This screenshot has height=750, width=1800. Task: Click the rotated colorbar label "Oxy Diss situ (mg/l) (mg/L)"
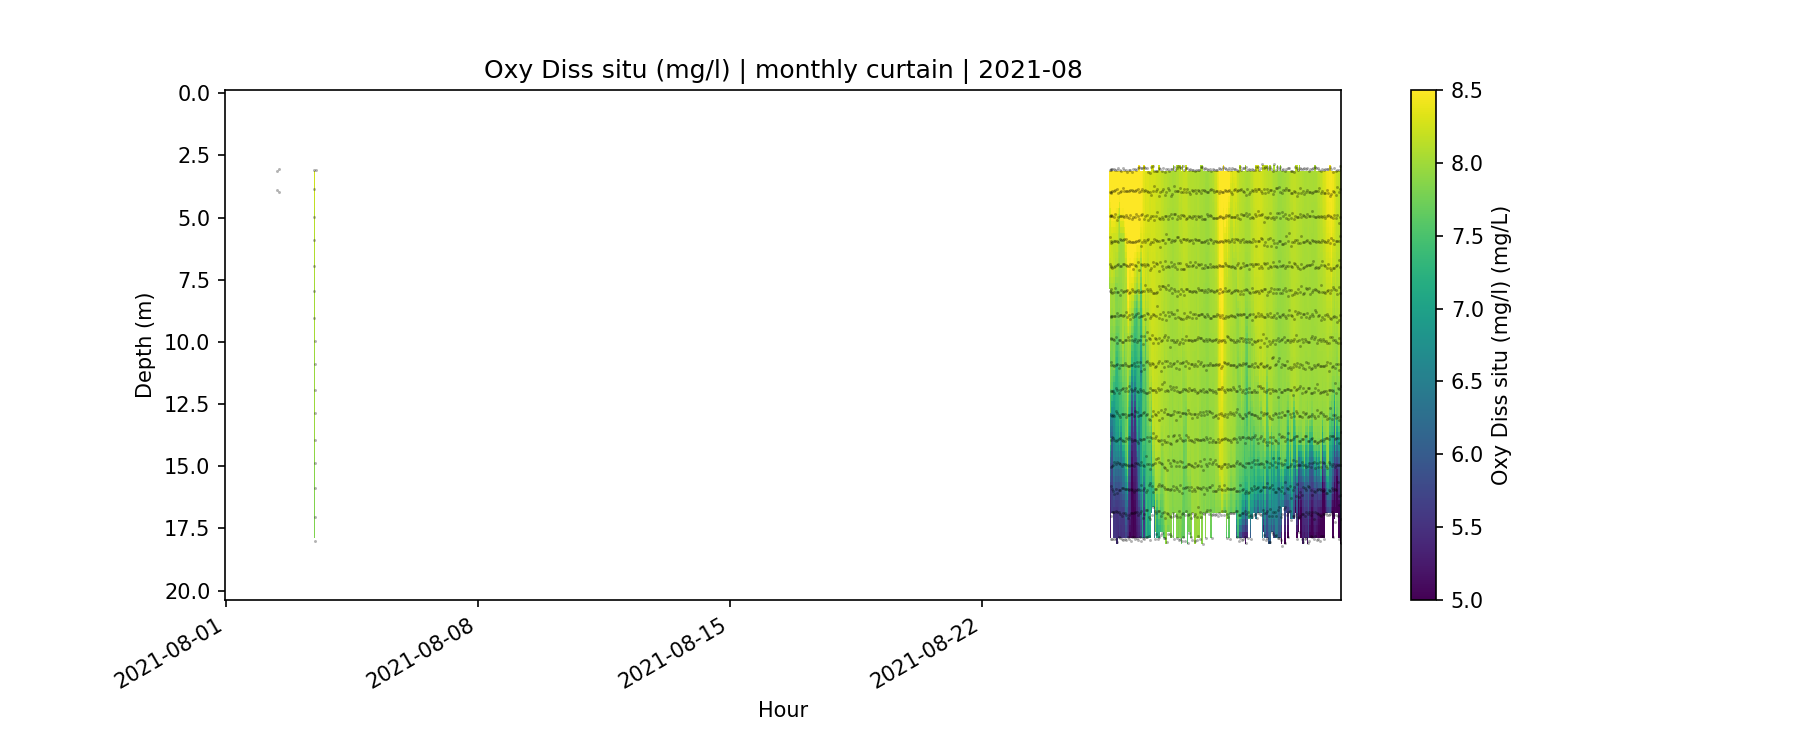pyautogui.click(x=1500, y=345)
